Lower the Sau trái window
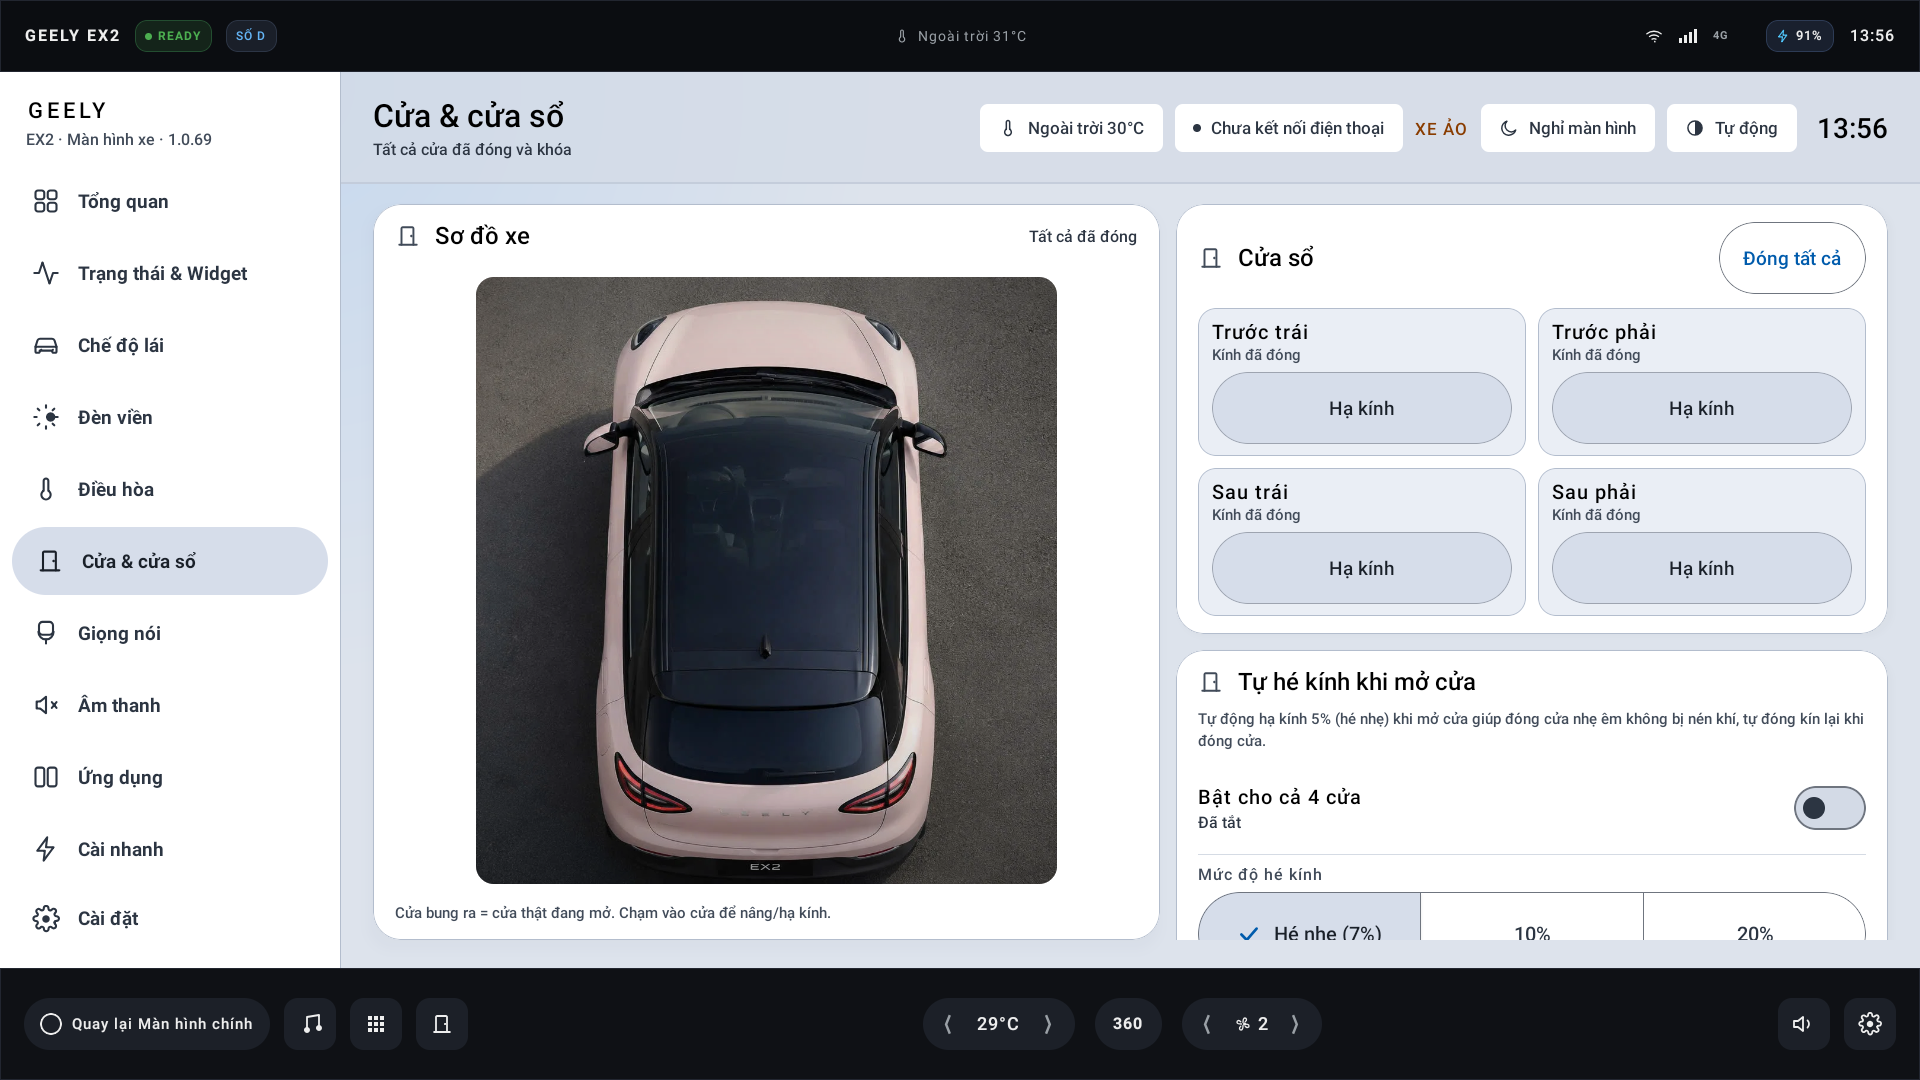 click(1362, 568)
